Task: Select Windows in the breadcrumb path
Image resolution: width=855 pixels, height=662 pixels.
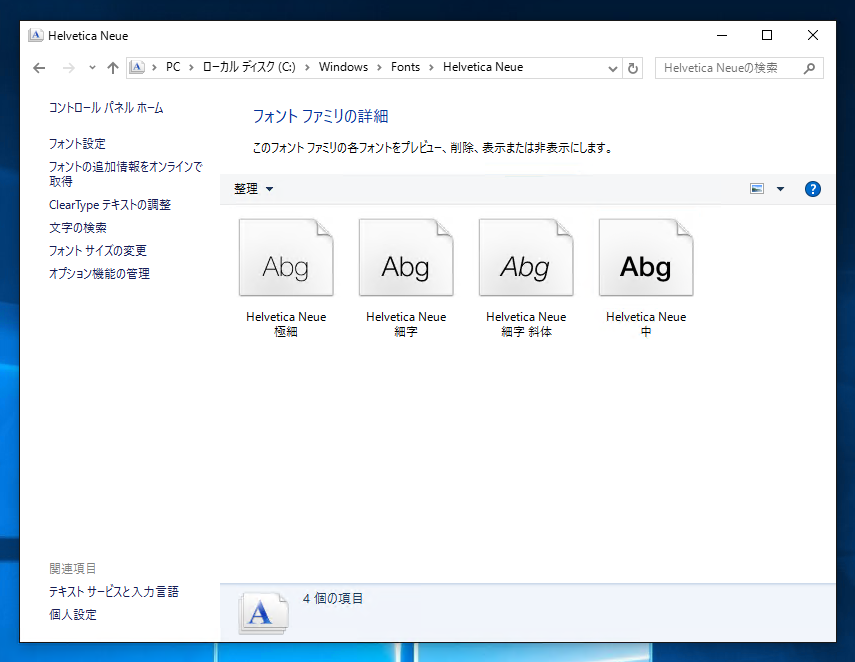Action: [x=344, y=67]
